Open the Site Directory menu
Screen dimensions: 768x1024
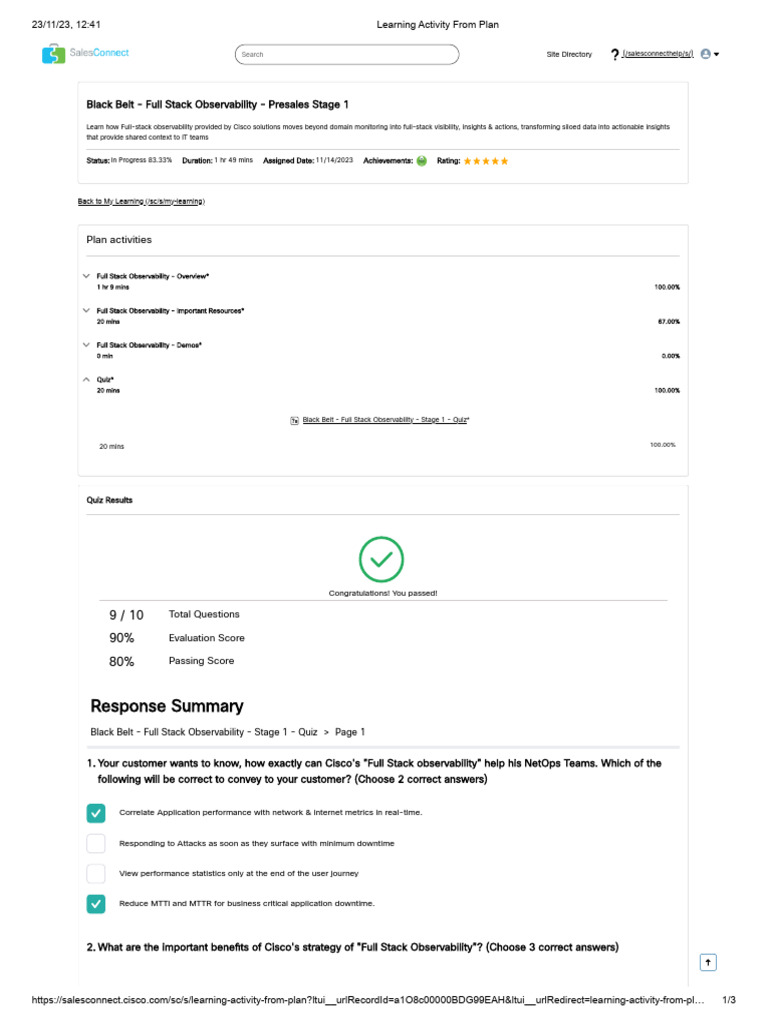pyautogui.click(x=569, y=54)
